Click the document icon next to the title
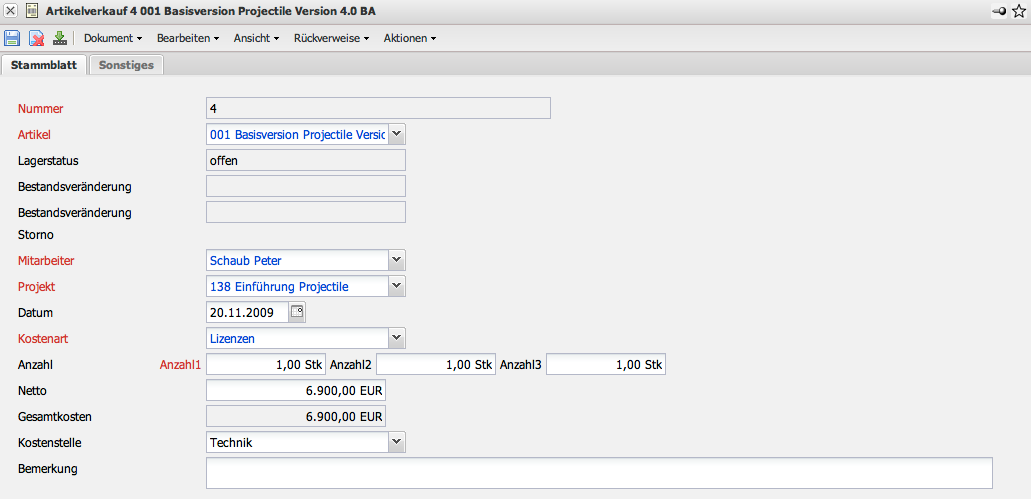Screen dimensions: 1031x499 (31, 10)
